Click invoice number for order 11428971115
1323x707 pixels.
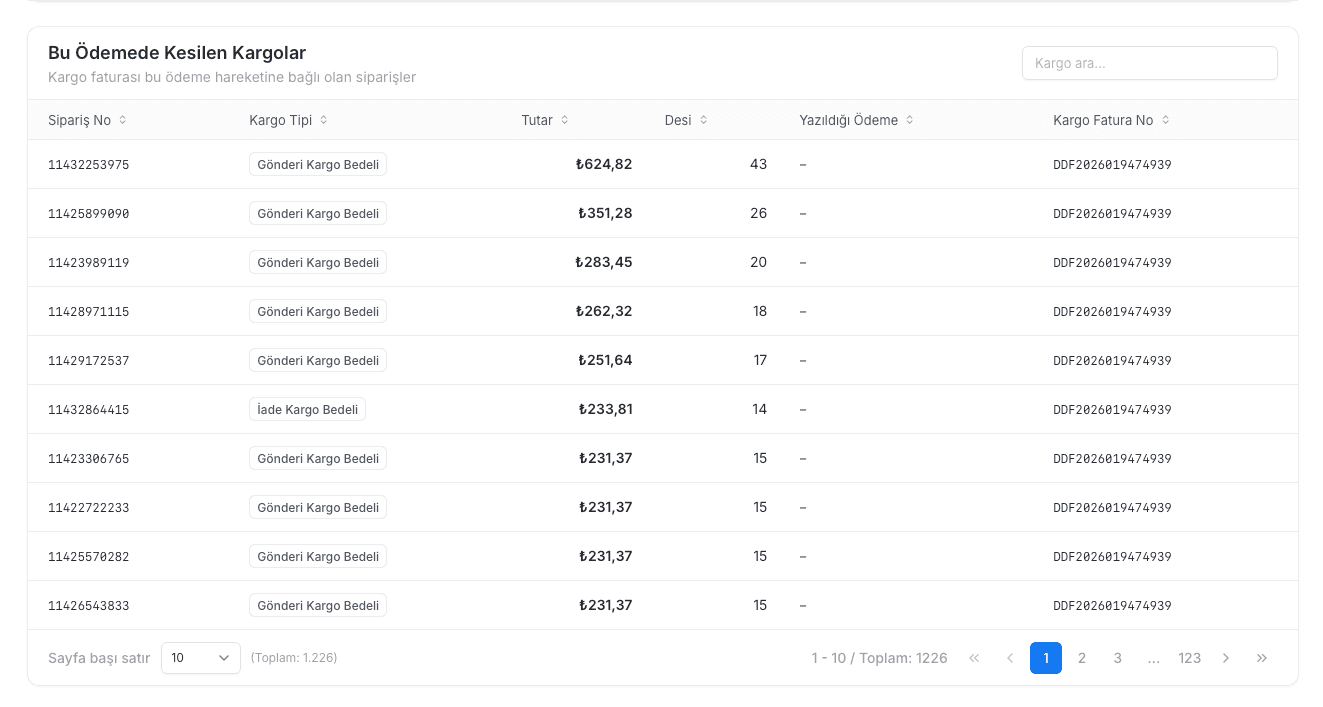pyautogui.click(x=1112, y=312)
